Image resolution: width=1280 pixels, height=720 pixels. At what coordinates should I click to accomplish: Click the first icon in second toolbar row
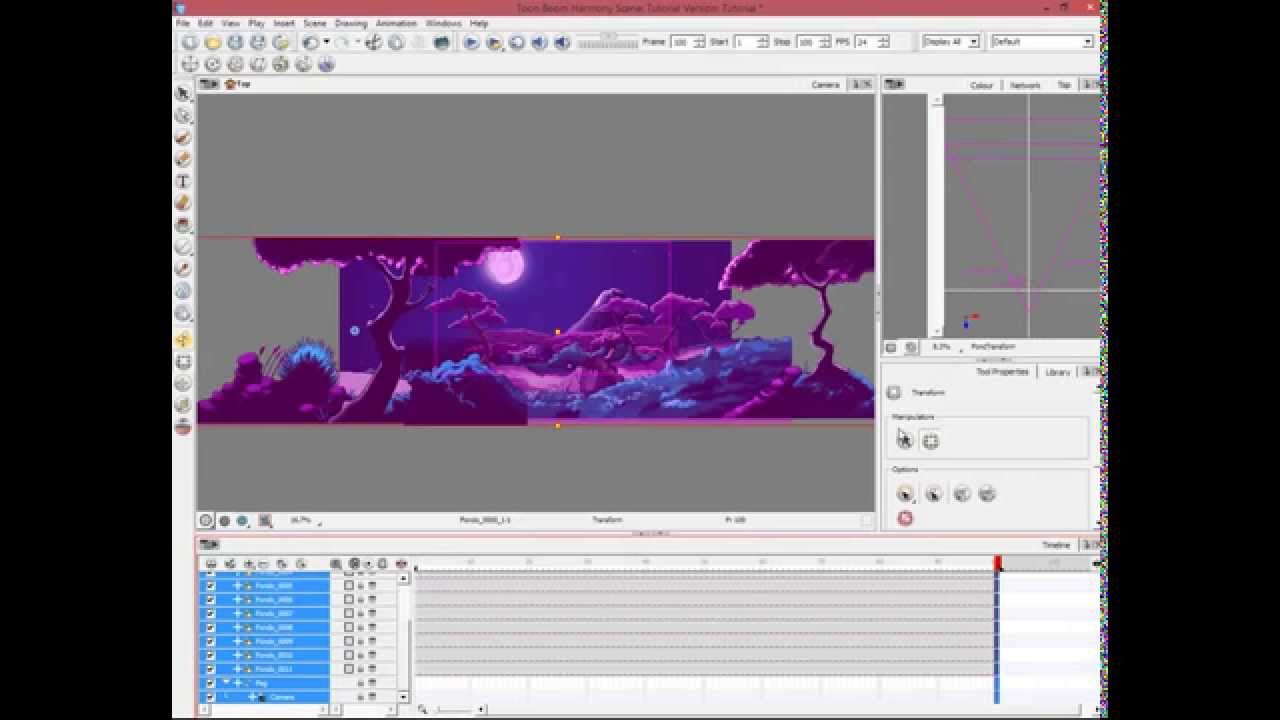(x=190, y=64)
